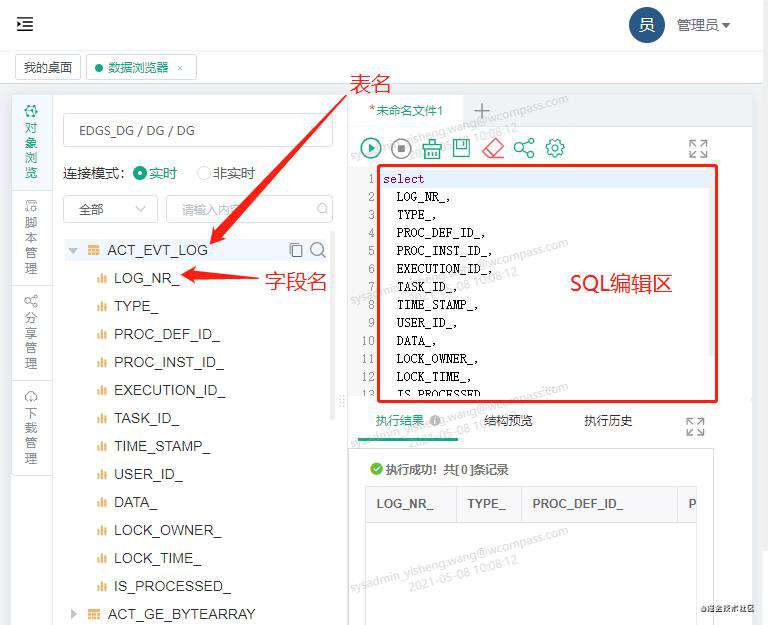Switch to 执行结果 tab
This screenshot has height=625, width=768.
399,420
